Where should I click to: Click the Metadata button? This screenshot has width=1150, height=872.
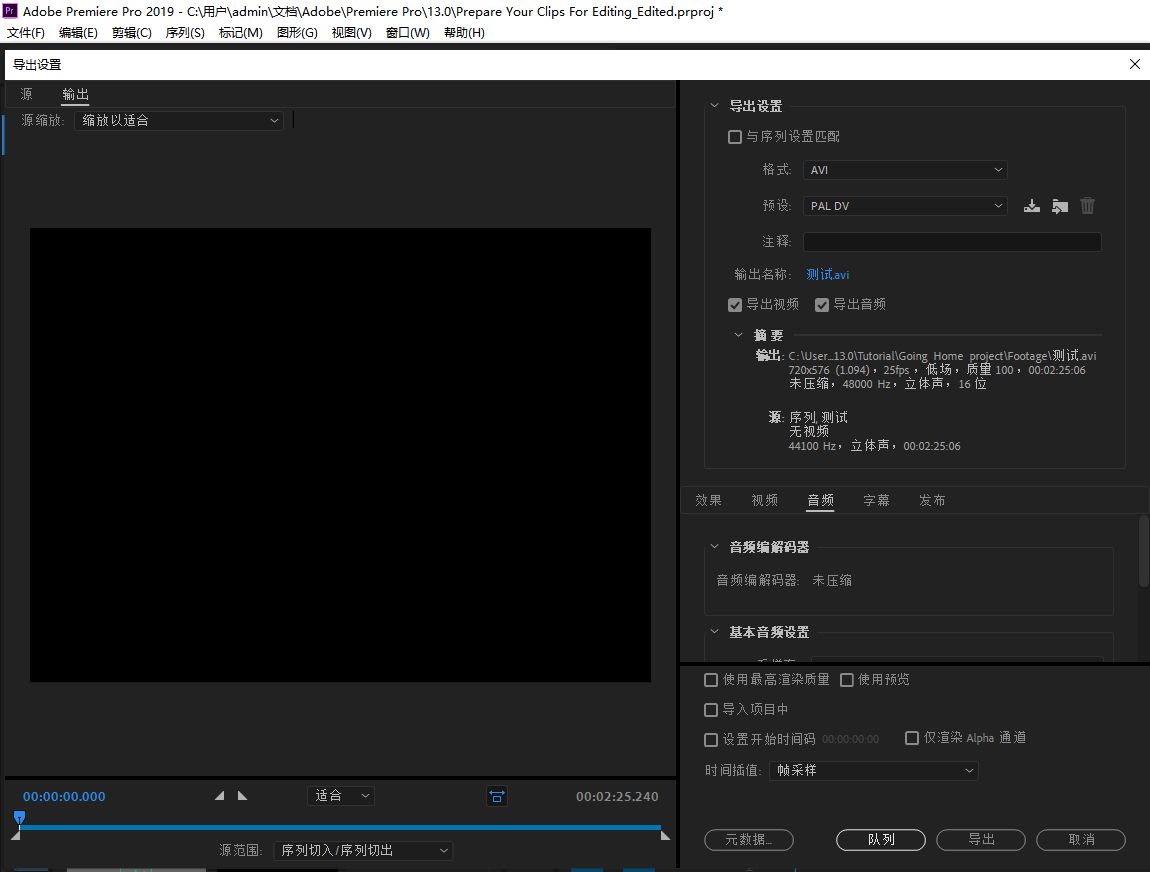(x=749, y=840)
